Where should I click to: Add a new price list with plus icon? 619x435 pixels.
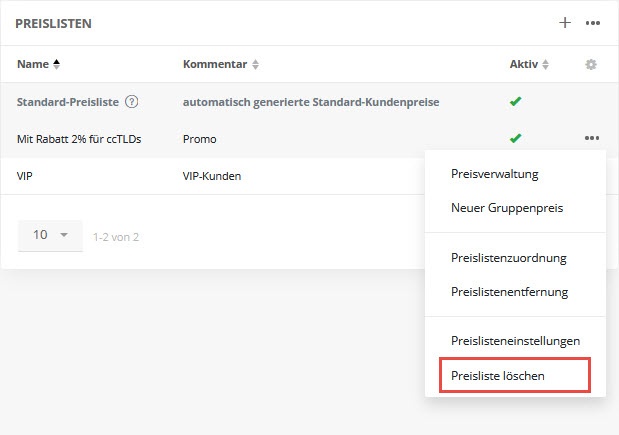pos(565,23)
